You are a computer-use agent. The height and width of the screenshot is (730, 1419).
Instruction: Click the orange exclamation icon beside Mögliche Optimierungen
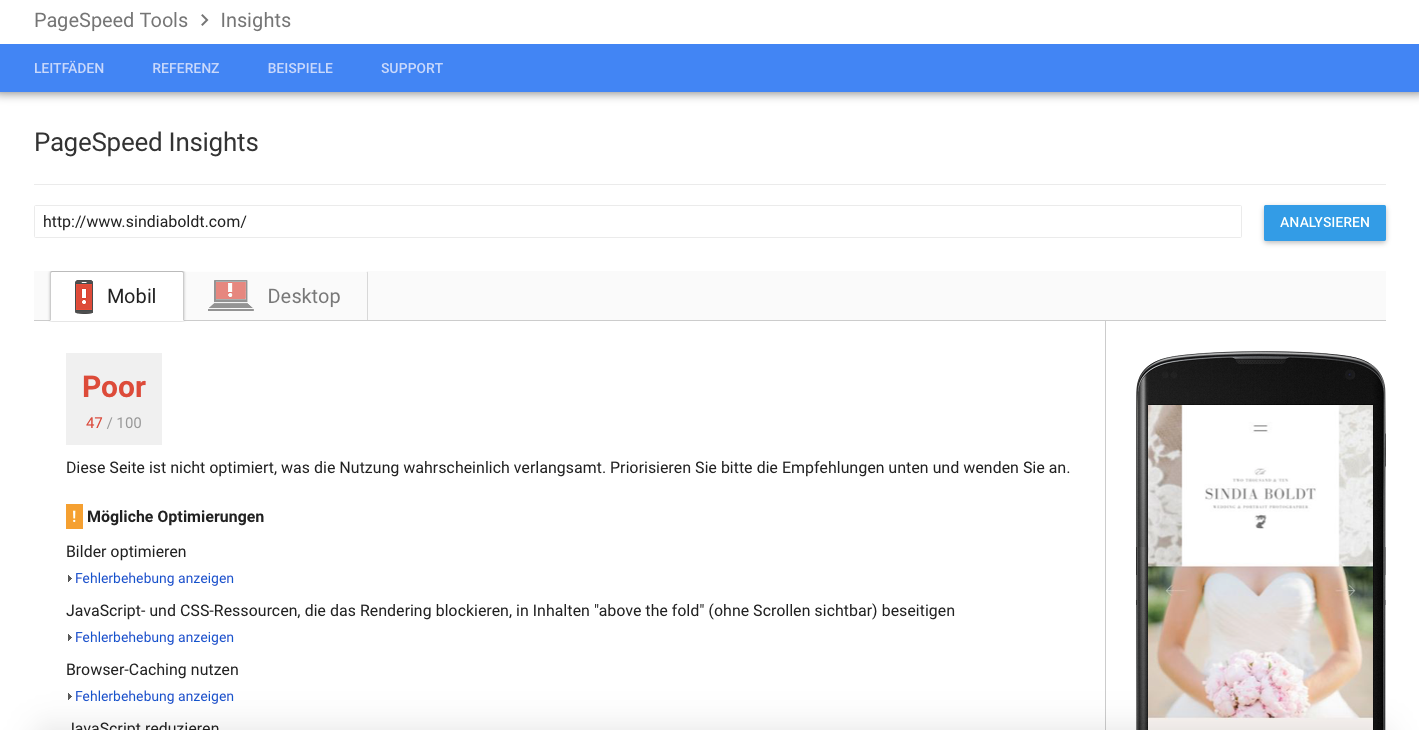(x=74, y=517)
